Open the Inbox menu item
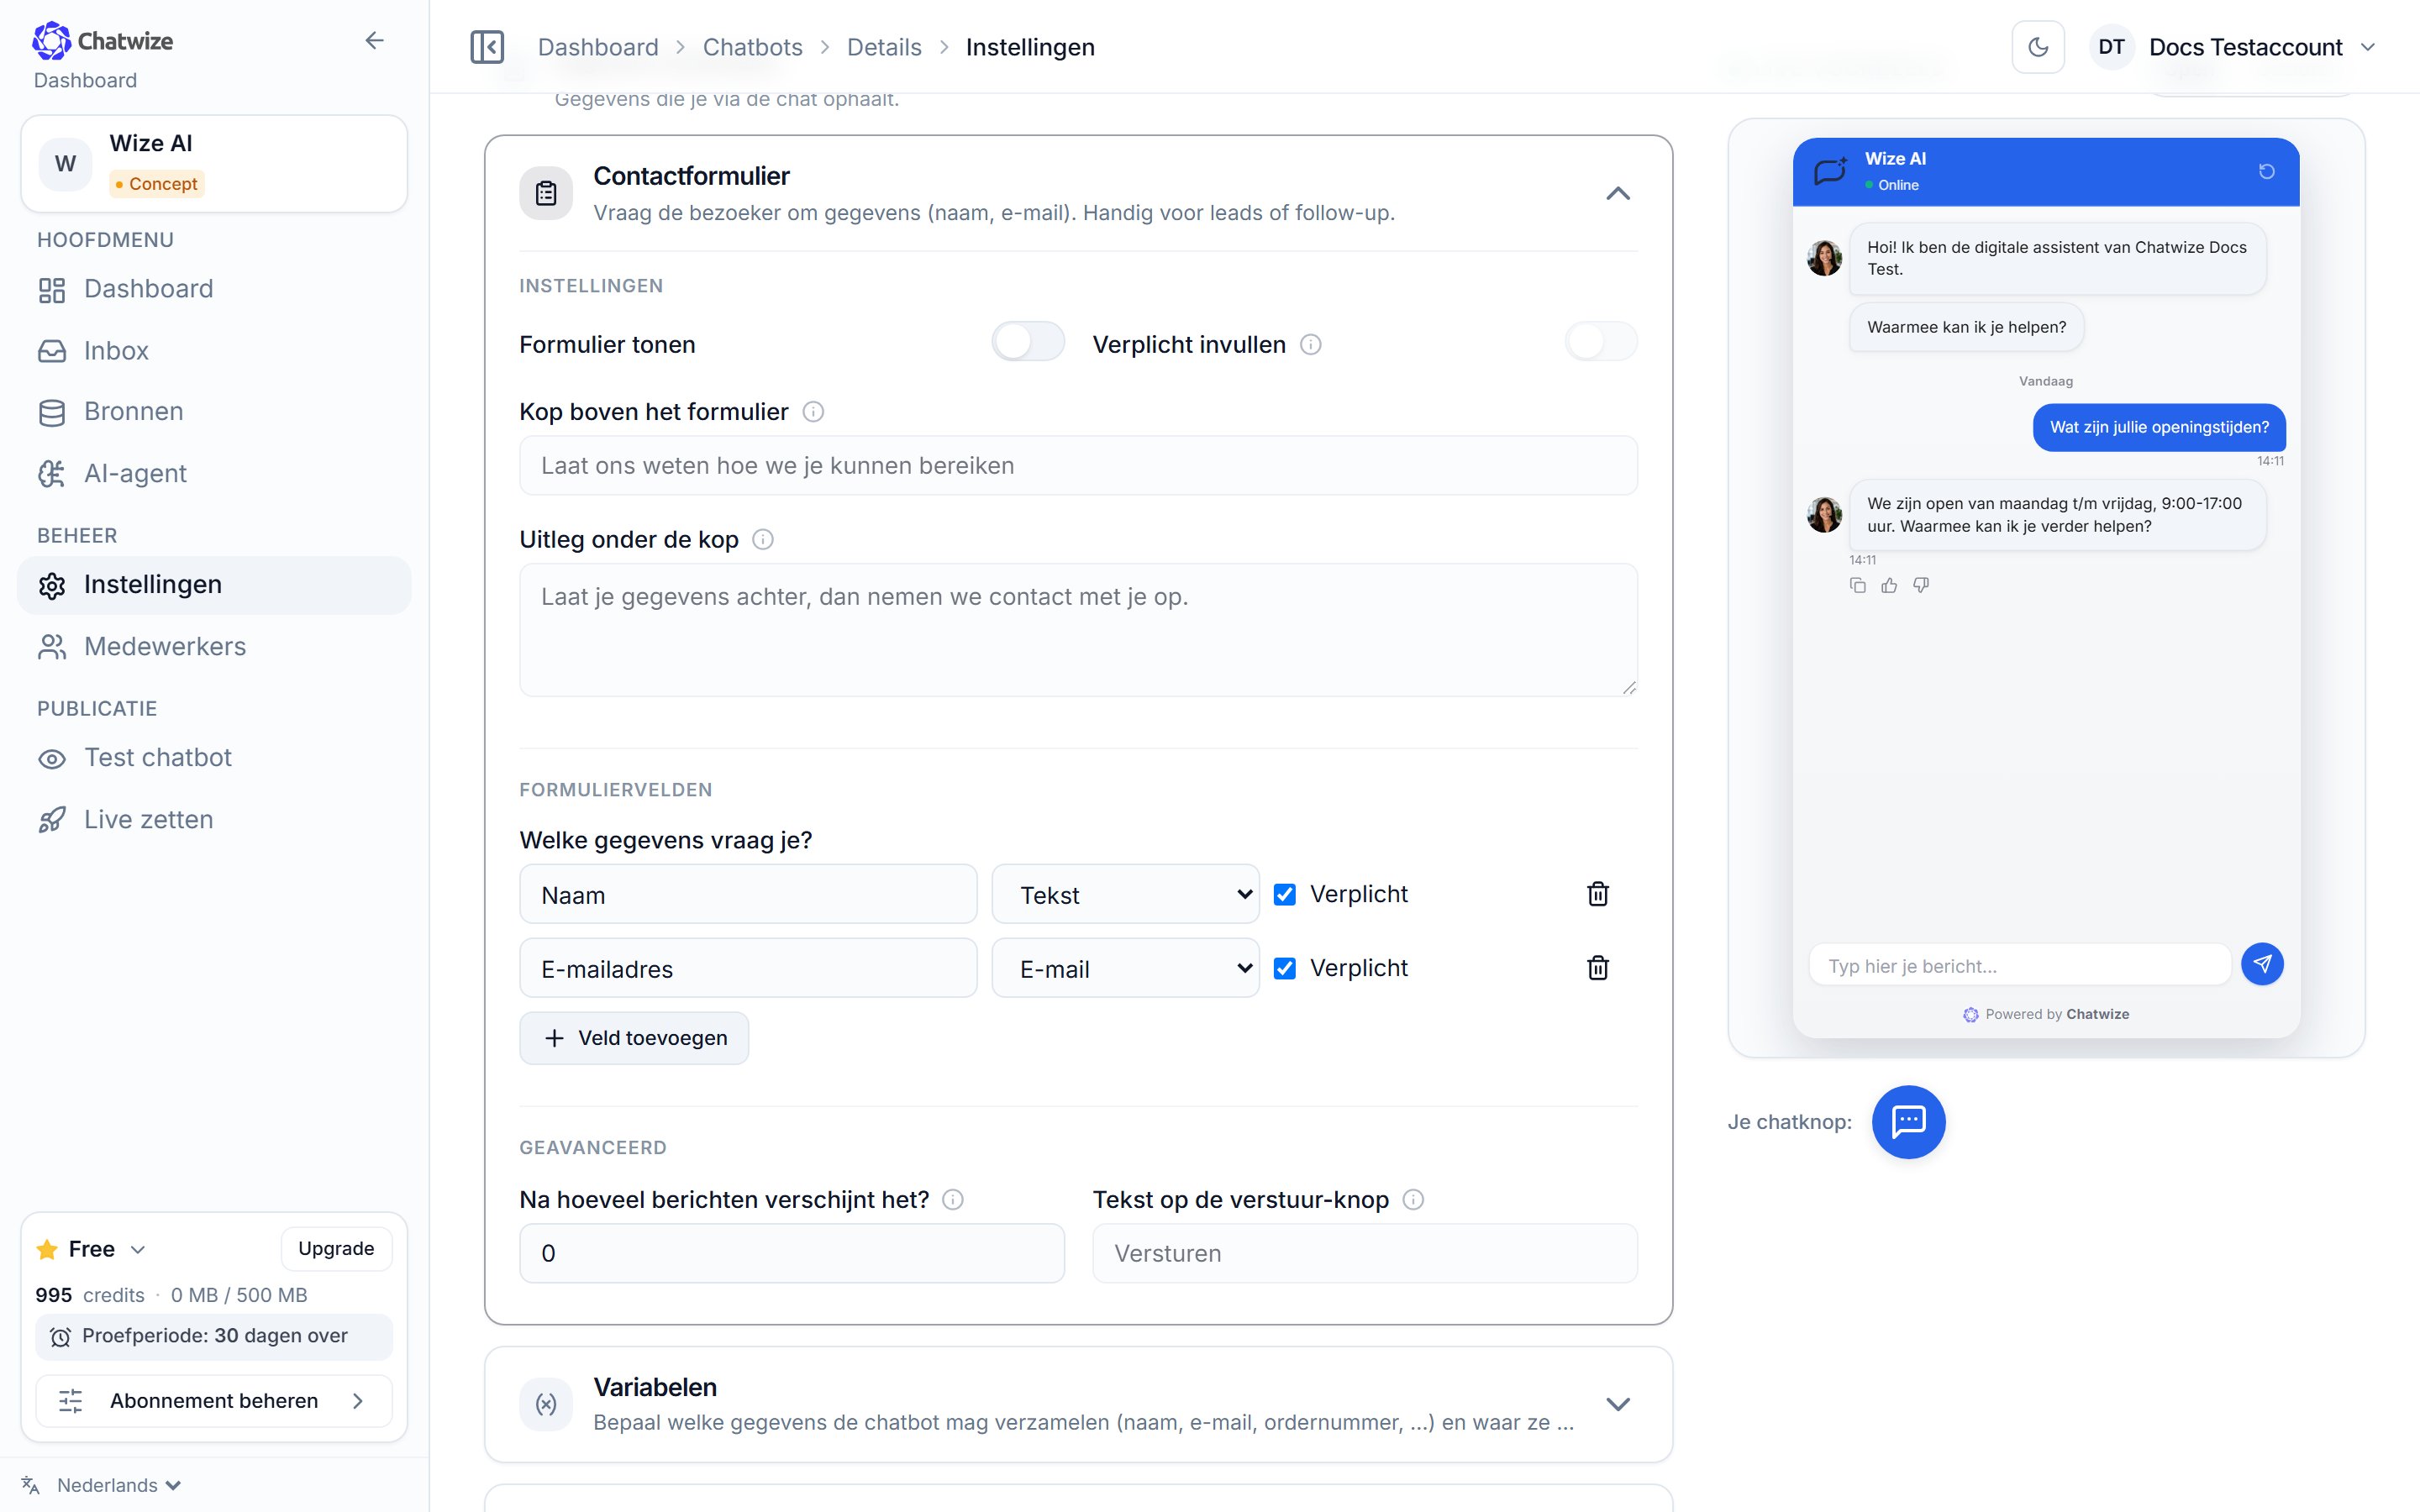Viewport: 2420px width, 1512px height. pos(214,351)
